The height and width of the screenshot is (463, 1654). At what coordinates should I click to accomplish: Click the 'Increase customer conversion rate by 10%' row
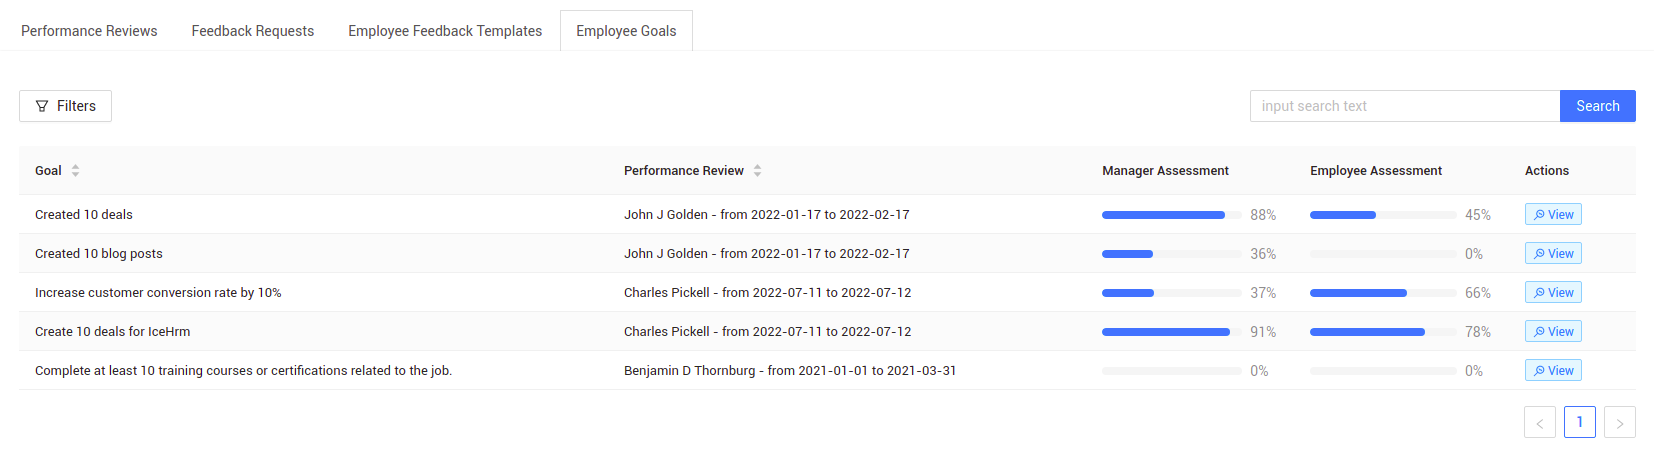click(x=827, y=293)
